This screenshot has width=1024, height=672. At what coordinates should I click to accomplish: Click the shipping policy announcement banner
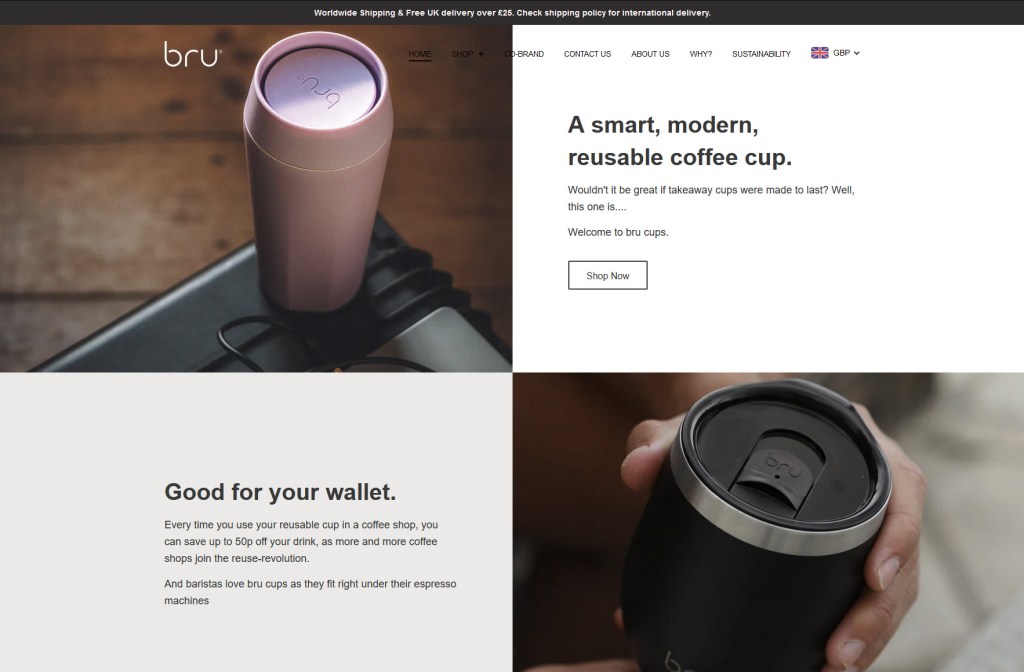[512, 12]
